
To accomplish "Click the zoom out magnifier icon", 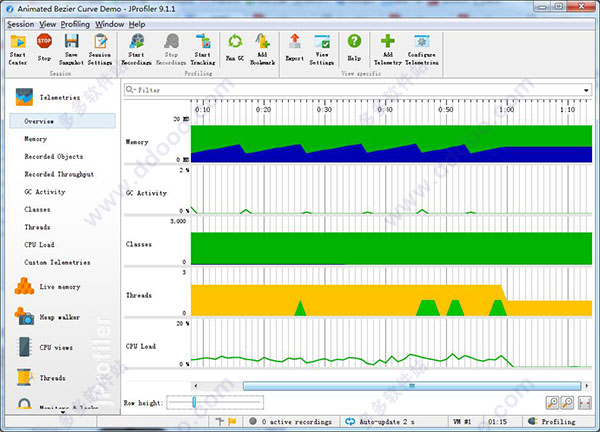I will (567, 403).
